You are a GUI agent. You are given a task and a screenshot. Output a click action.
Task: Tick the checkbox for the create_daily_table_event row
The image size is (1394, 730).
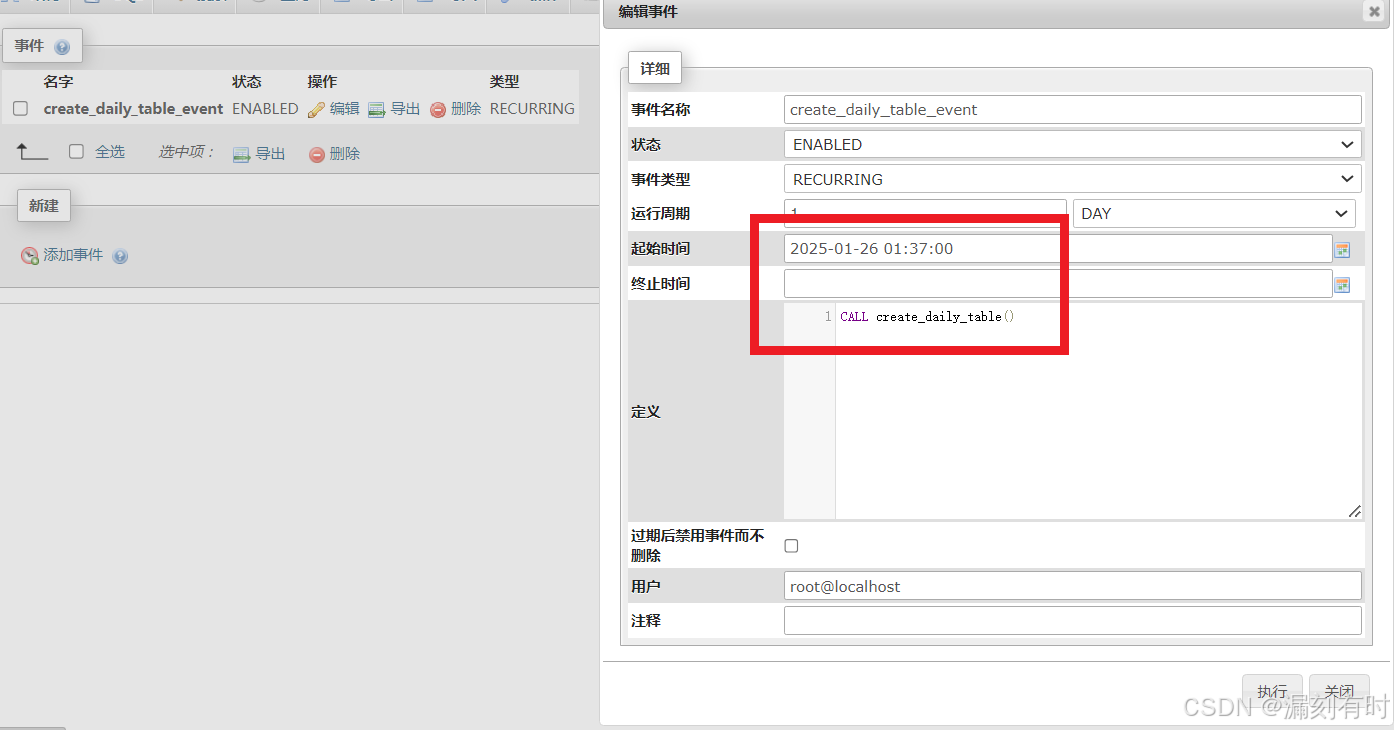20,109
